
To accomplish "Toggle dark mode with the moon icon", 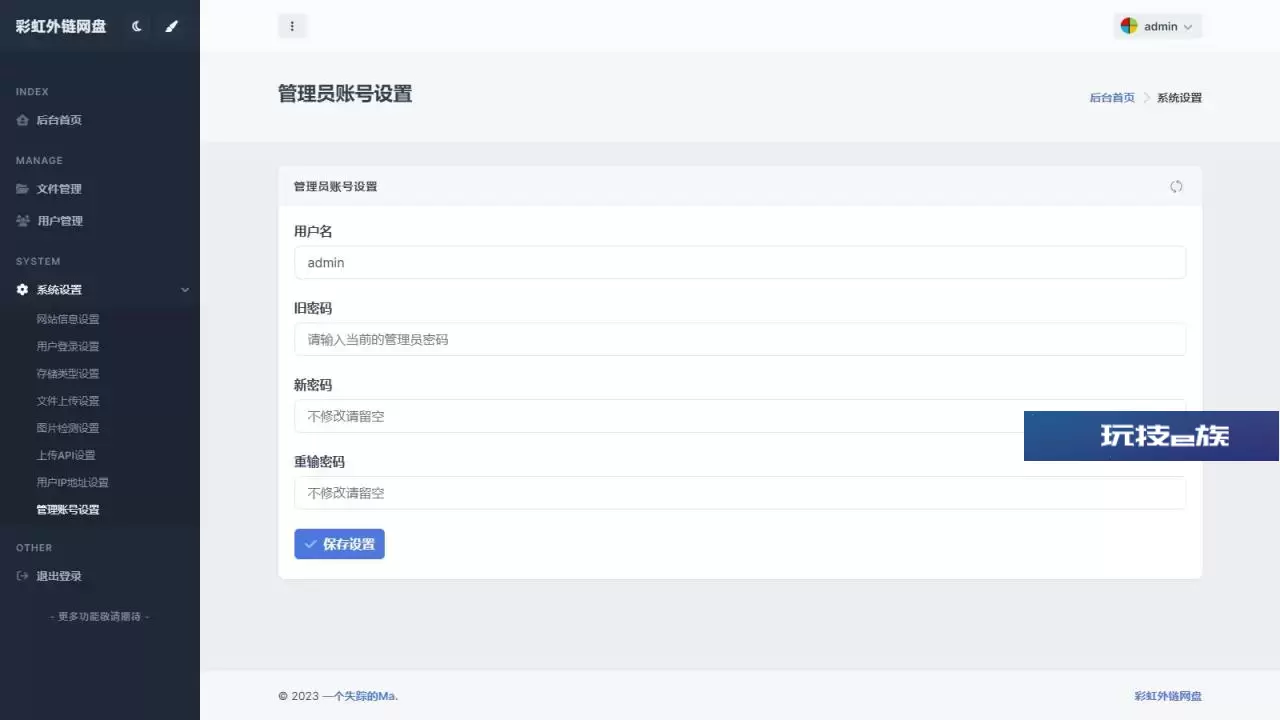I will [137, 27].
